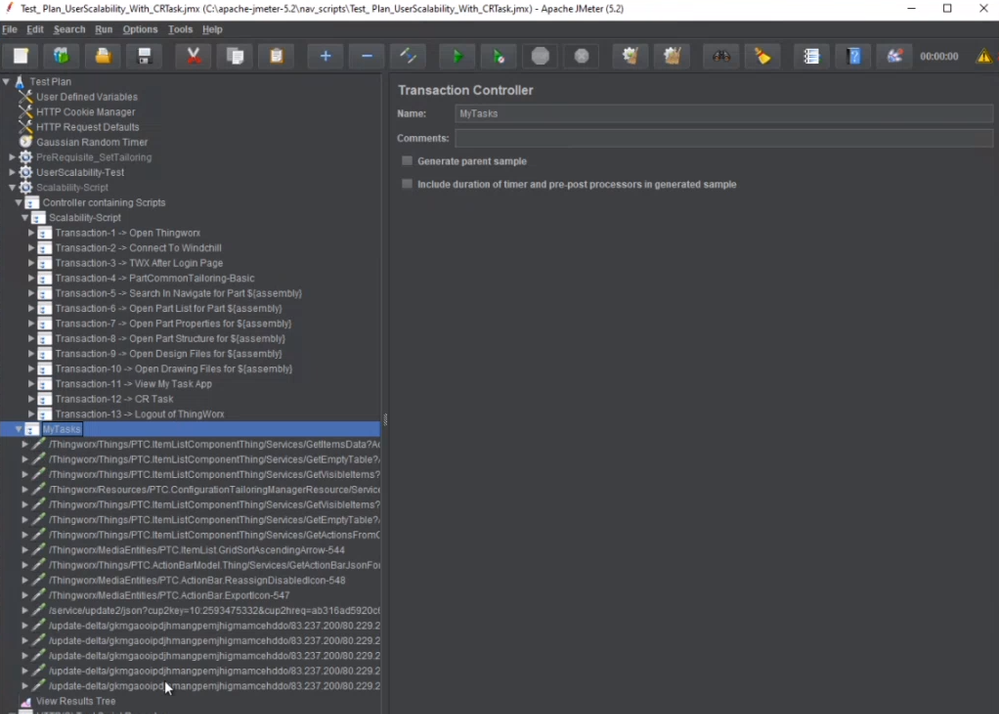The height and width of the screenshot is (714, 999).
Task: Click the Copy toolbar icon
Action: coord(235,56)
